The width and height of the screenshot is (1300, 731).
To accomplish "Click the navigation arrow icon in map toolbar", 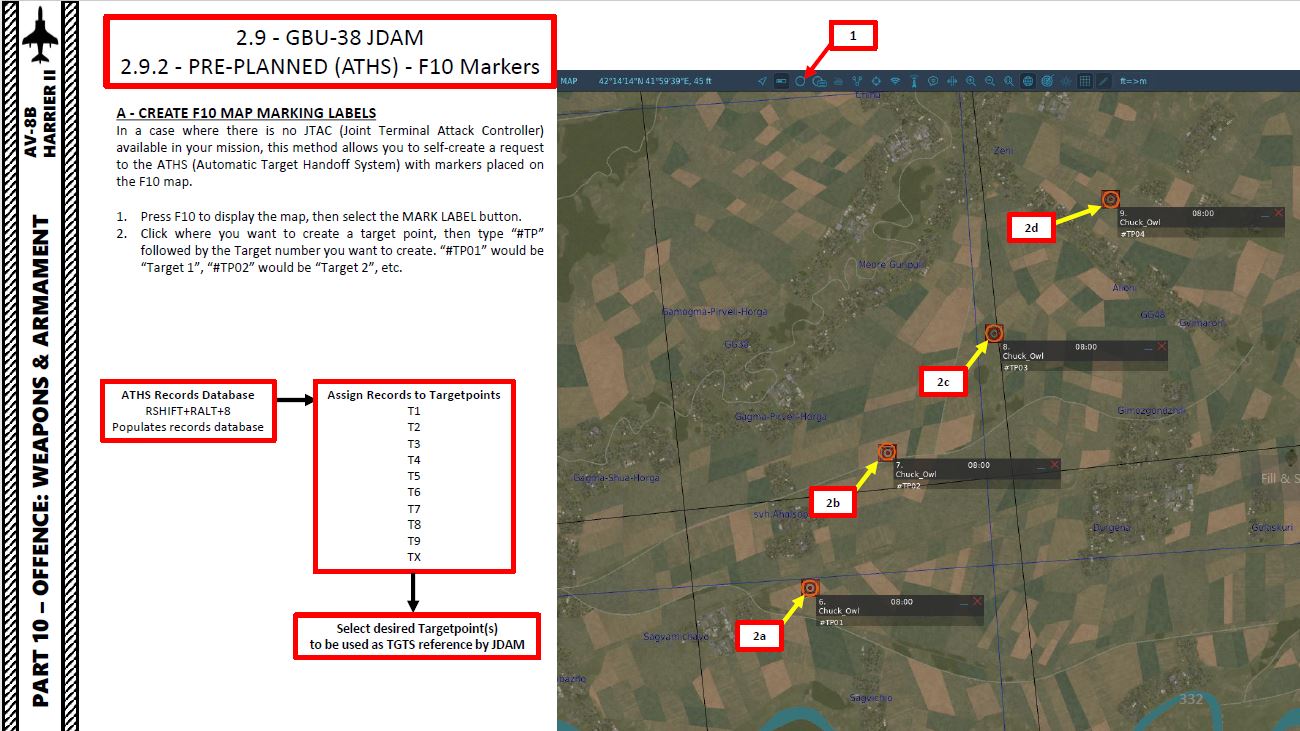I will click(x=762, y=81).
